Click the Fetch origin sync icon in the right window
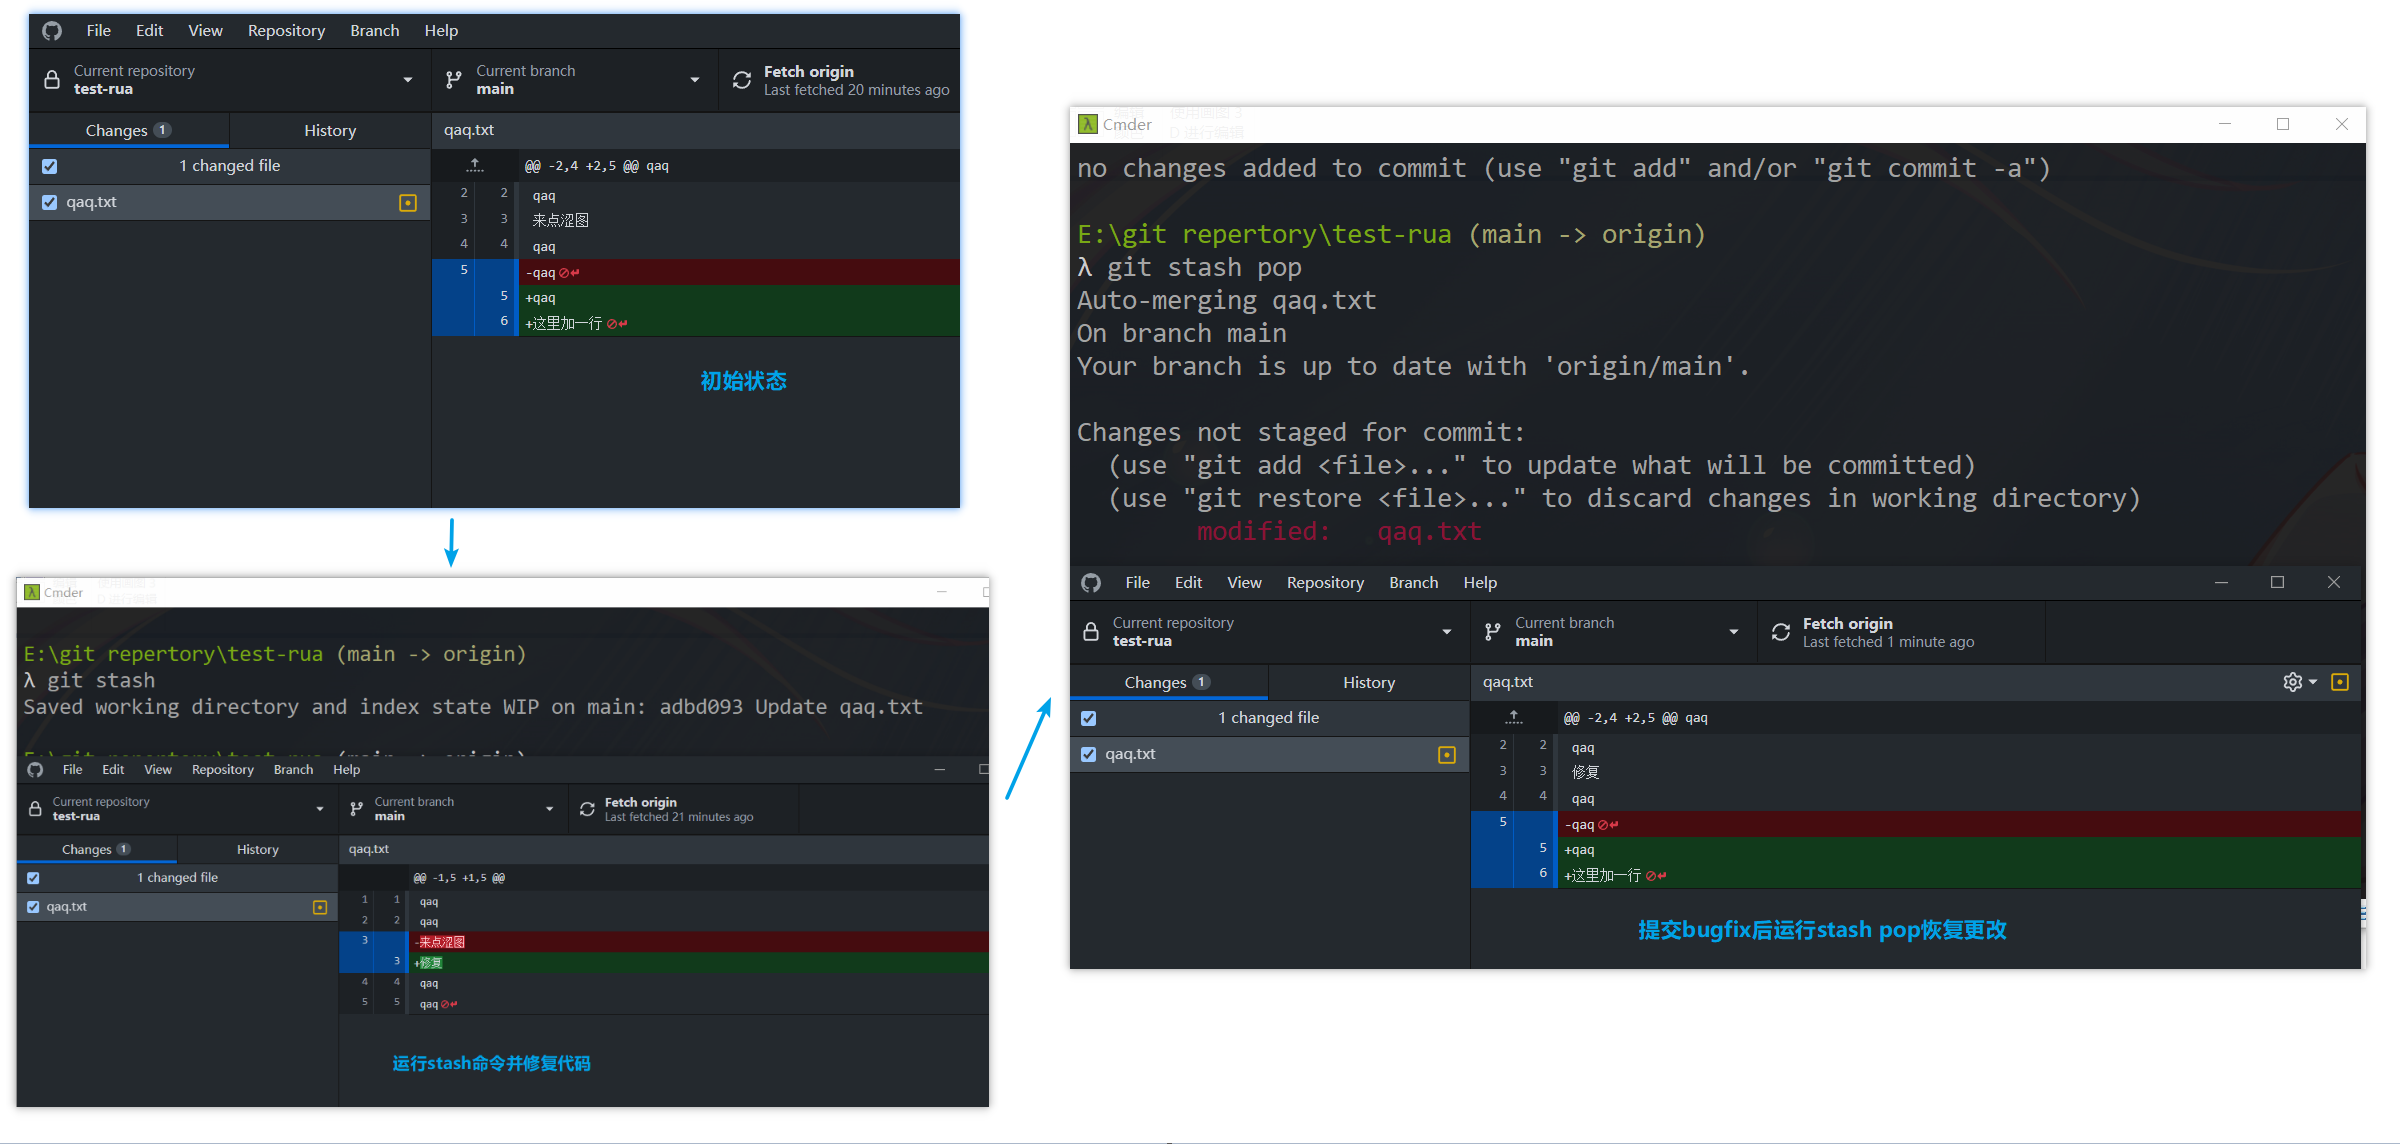The image size is (2400, 1144). click(1781, 632)
